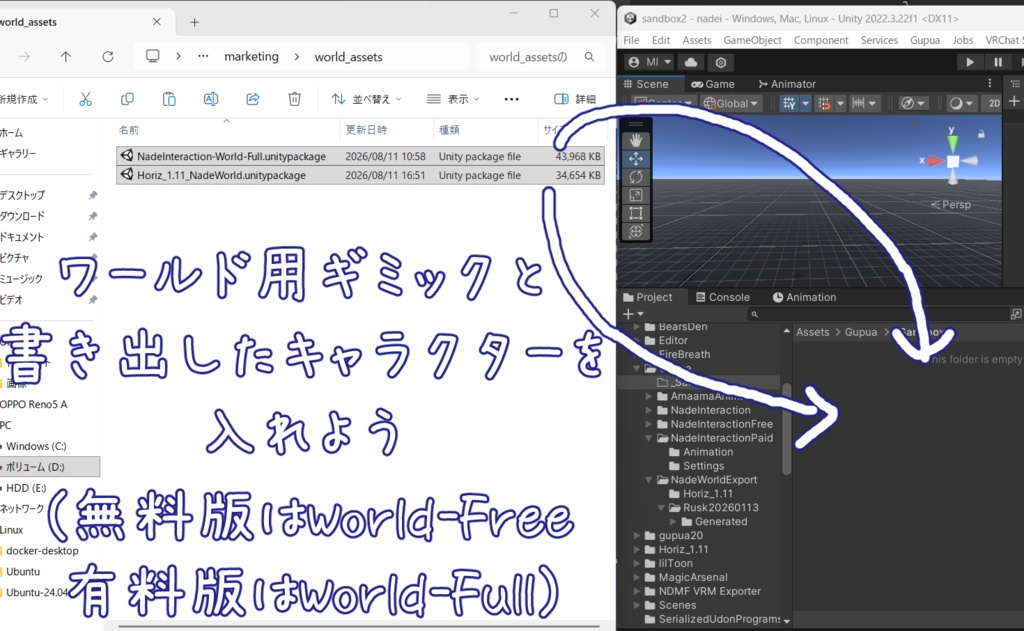Click the Explorer cut (scissors) icon
The height and width of the screenshot is (631, 1024).
click(x=86, y=99)
